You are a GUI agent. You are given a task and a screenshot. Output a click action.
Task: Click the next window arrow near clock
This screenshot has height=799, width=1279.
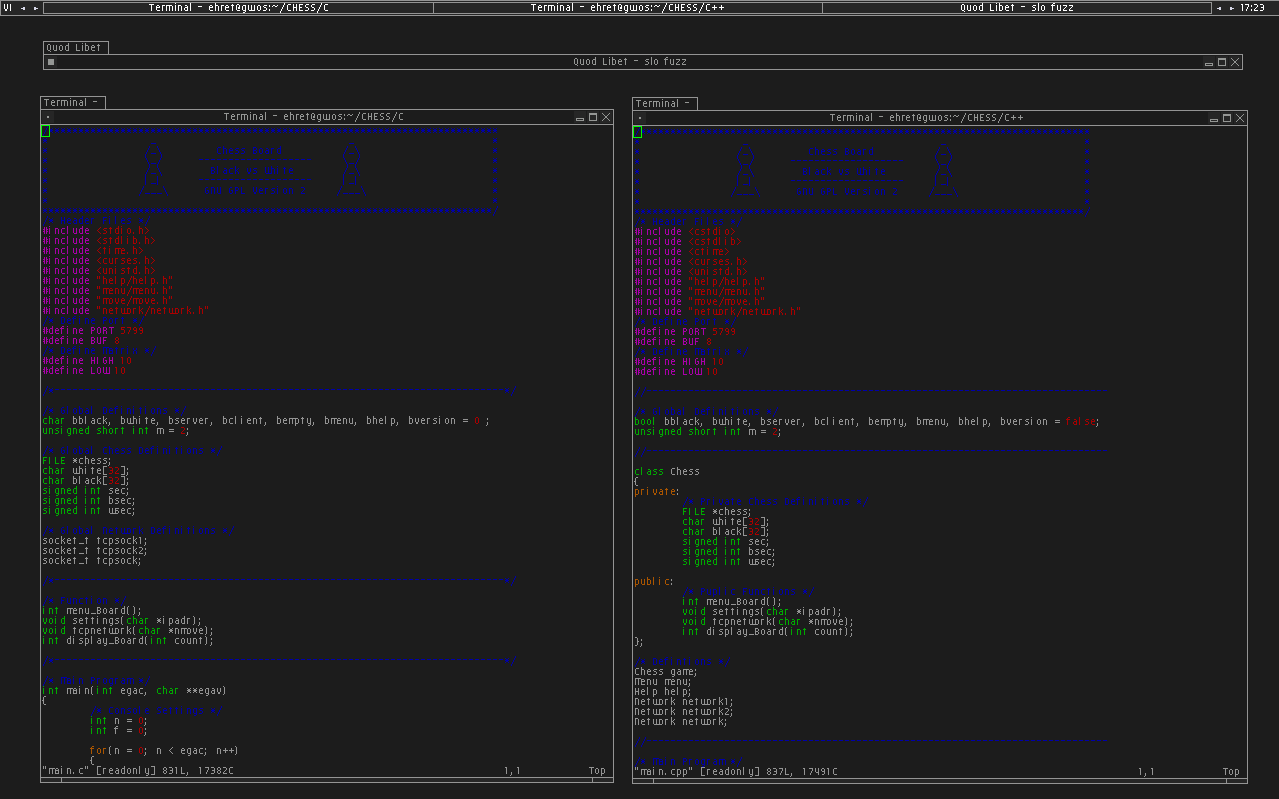[x=1231, y=8]
